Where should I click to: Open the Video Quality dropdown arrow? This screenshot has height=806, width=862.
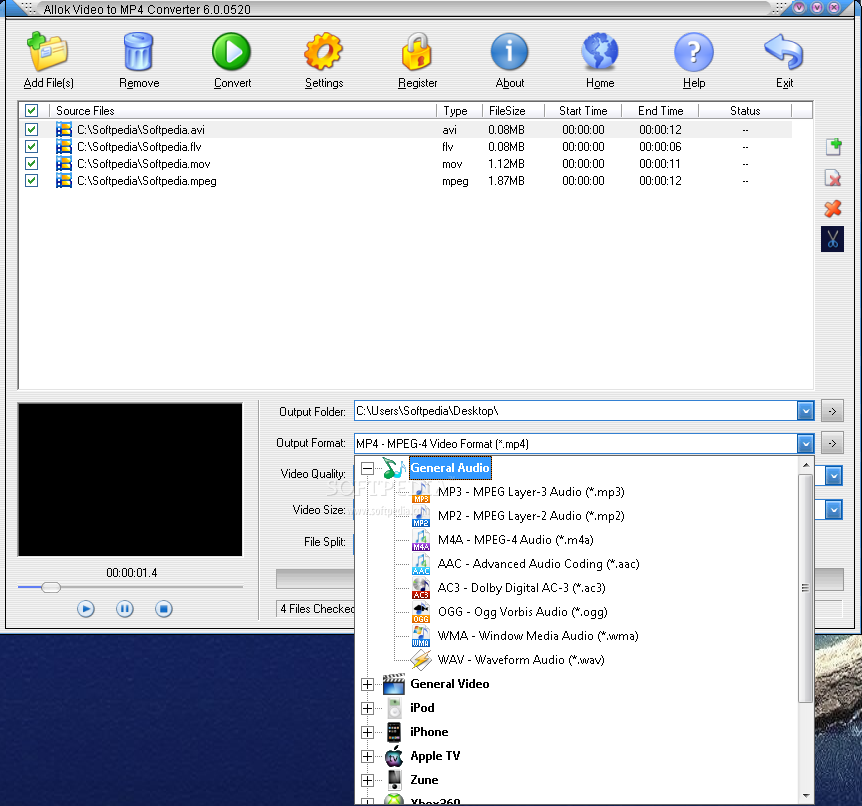833,476
